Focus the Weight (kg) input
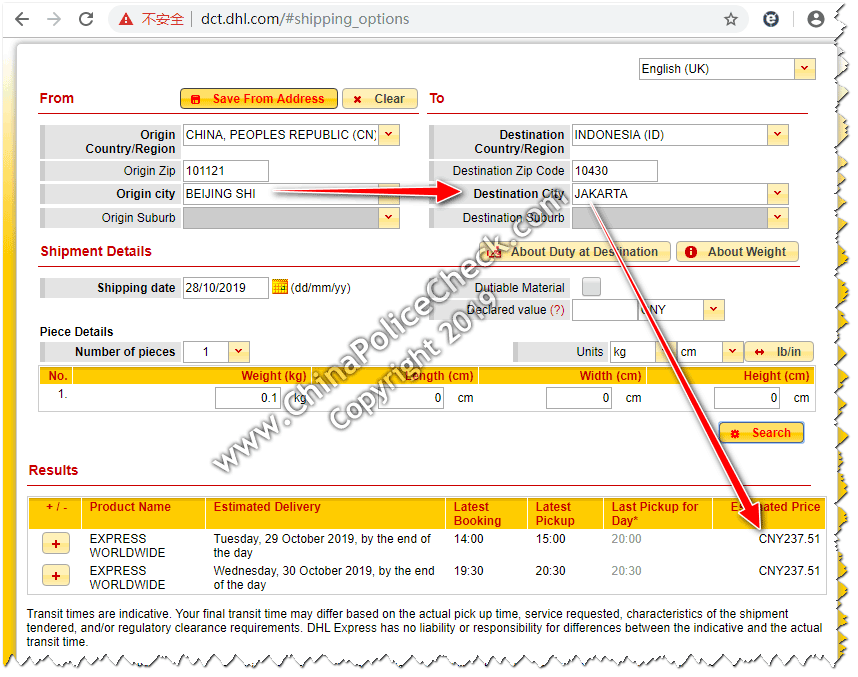Screen dimensions: 858x677 click(x=247, y=398)
